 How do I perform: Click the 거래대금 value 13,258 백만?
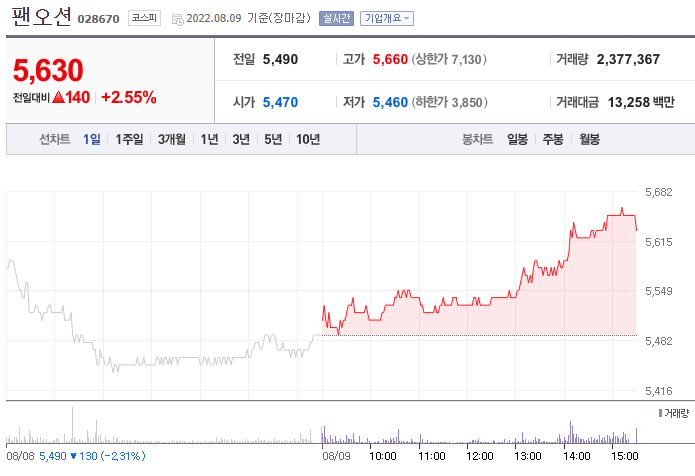point(641,102)
